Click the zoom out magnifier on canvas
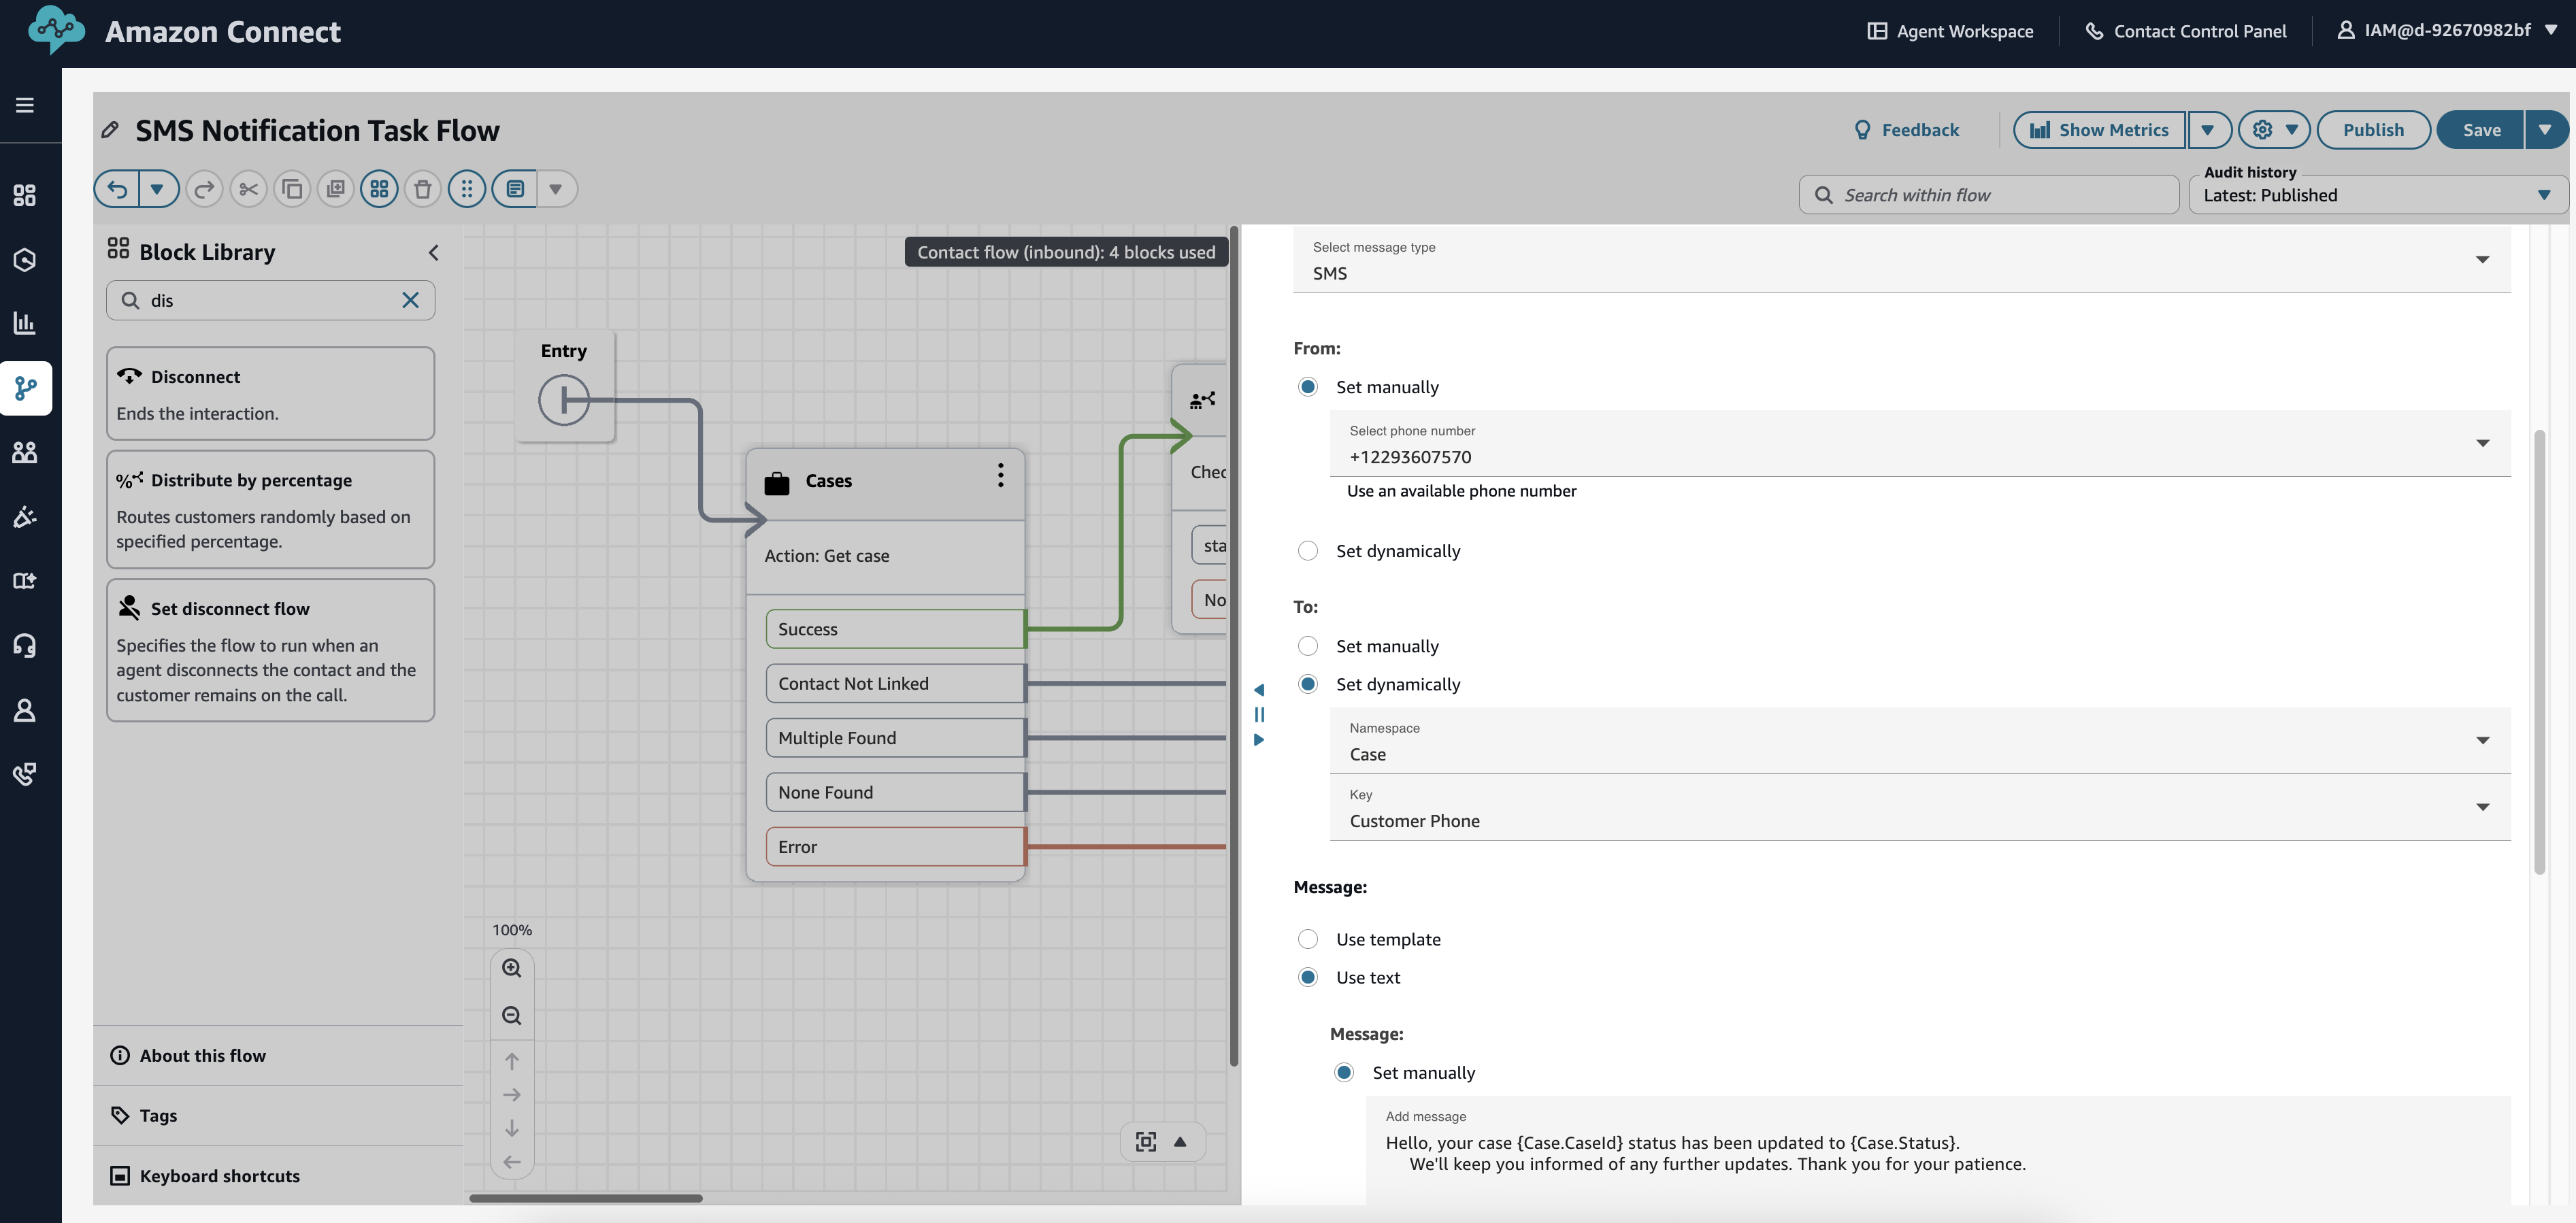The width and height of the screenshot is (2576, 1223). pos(511,1016)
